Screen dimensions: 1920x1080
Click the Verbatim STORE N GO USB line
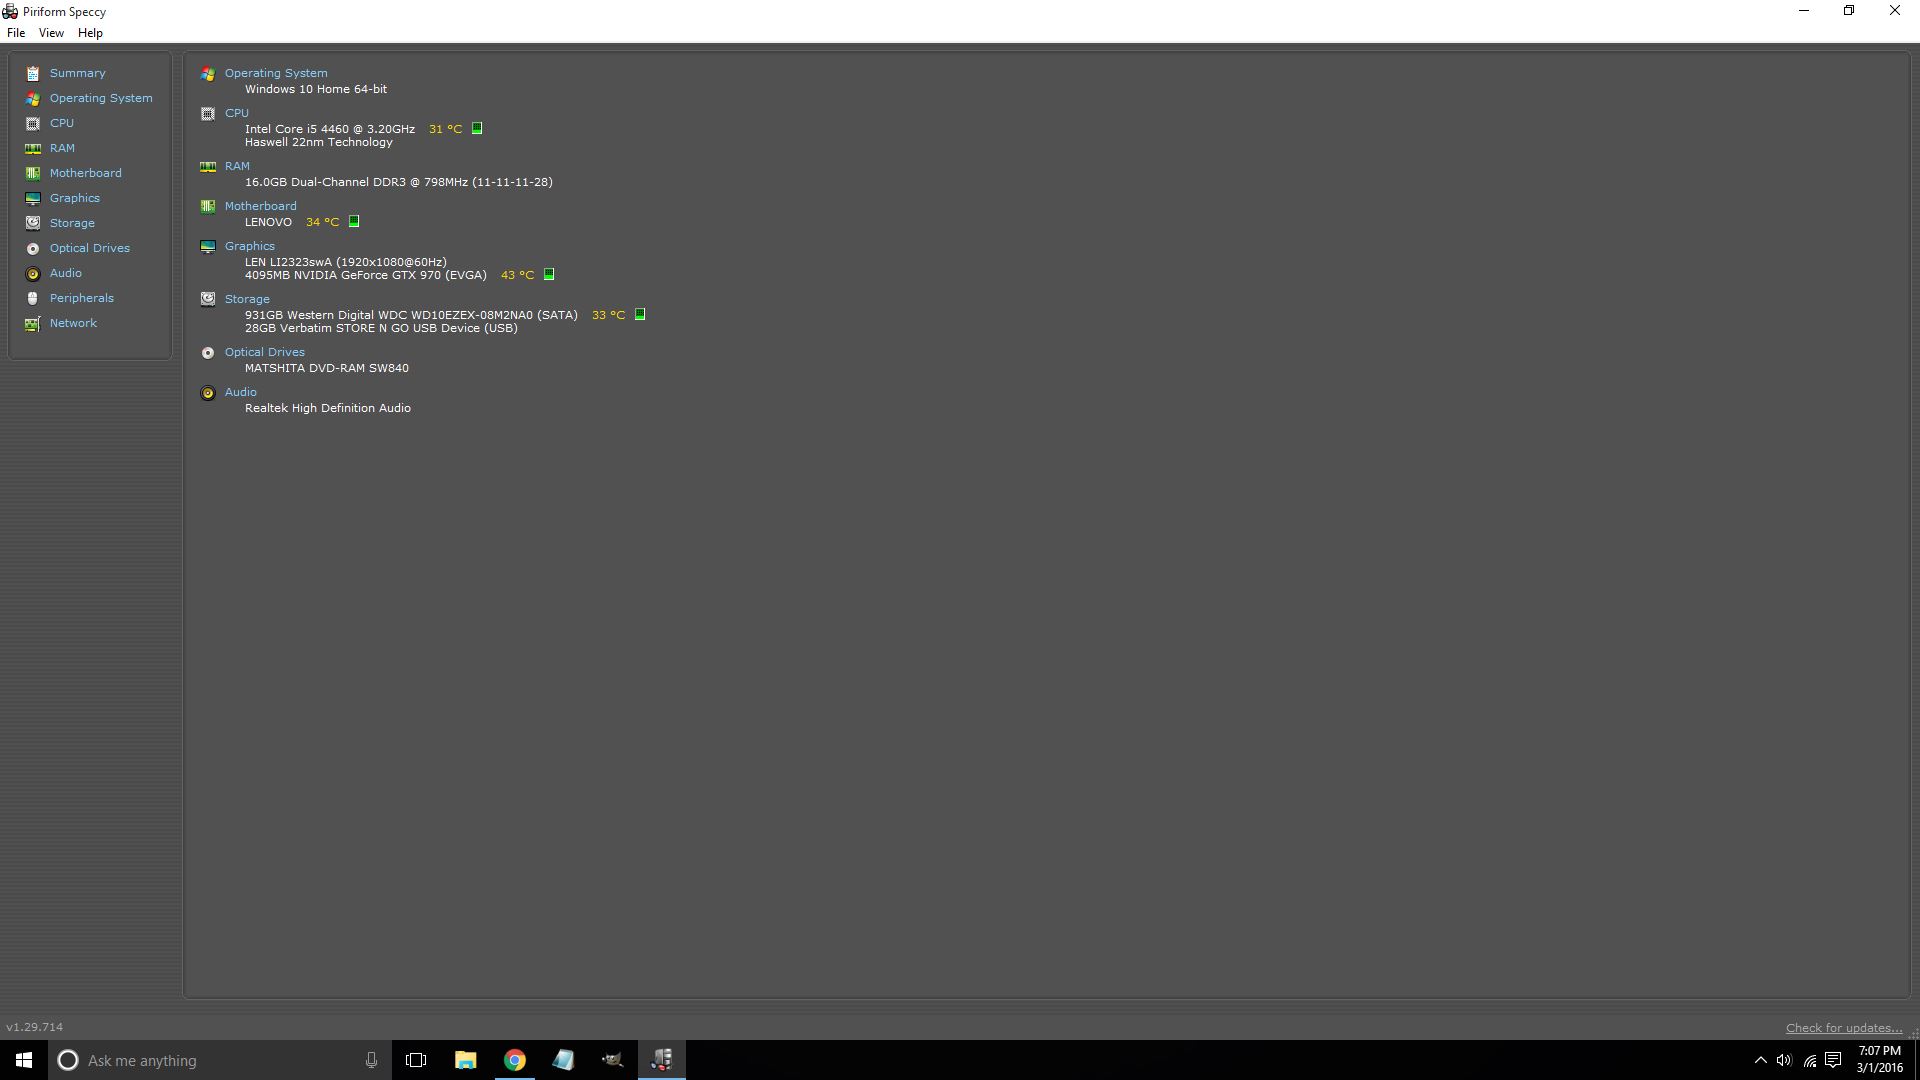coord(381,328)
